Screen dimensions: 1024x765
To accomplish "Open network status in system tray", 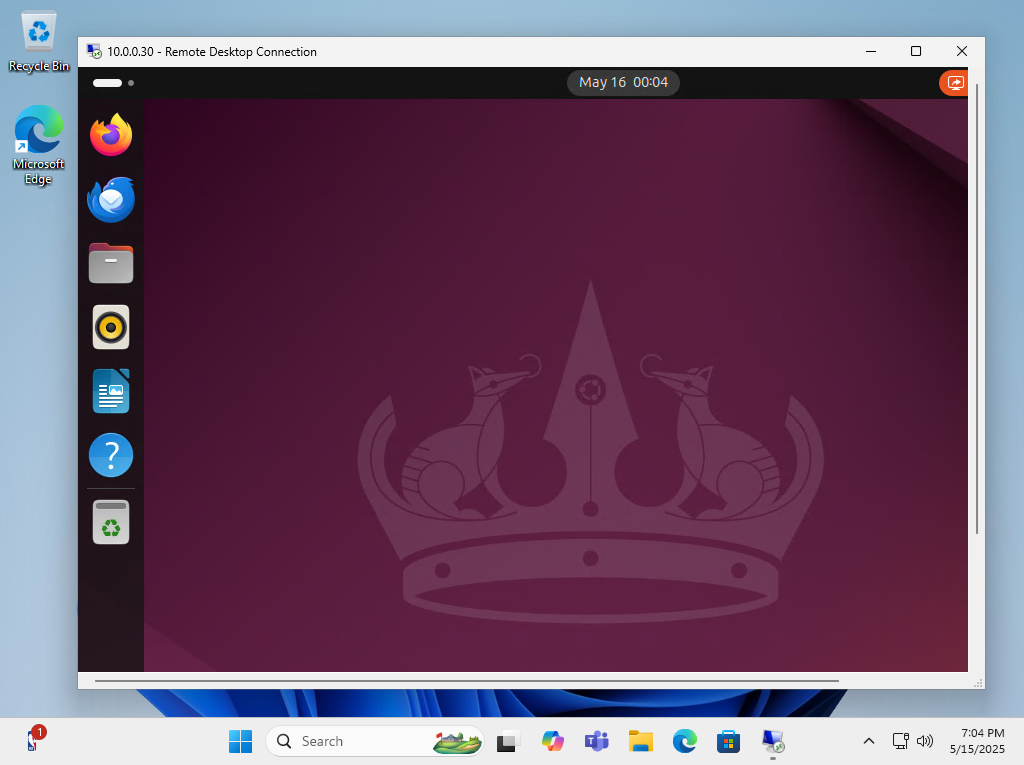I will pyautogui.click(x=901, y=741).
